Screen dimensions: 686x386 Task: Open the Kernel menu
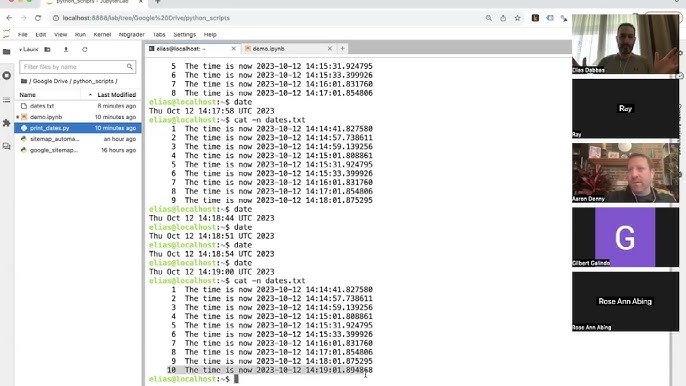click(x=102, y=35)
